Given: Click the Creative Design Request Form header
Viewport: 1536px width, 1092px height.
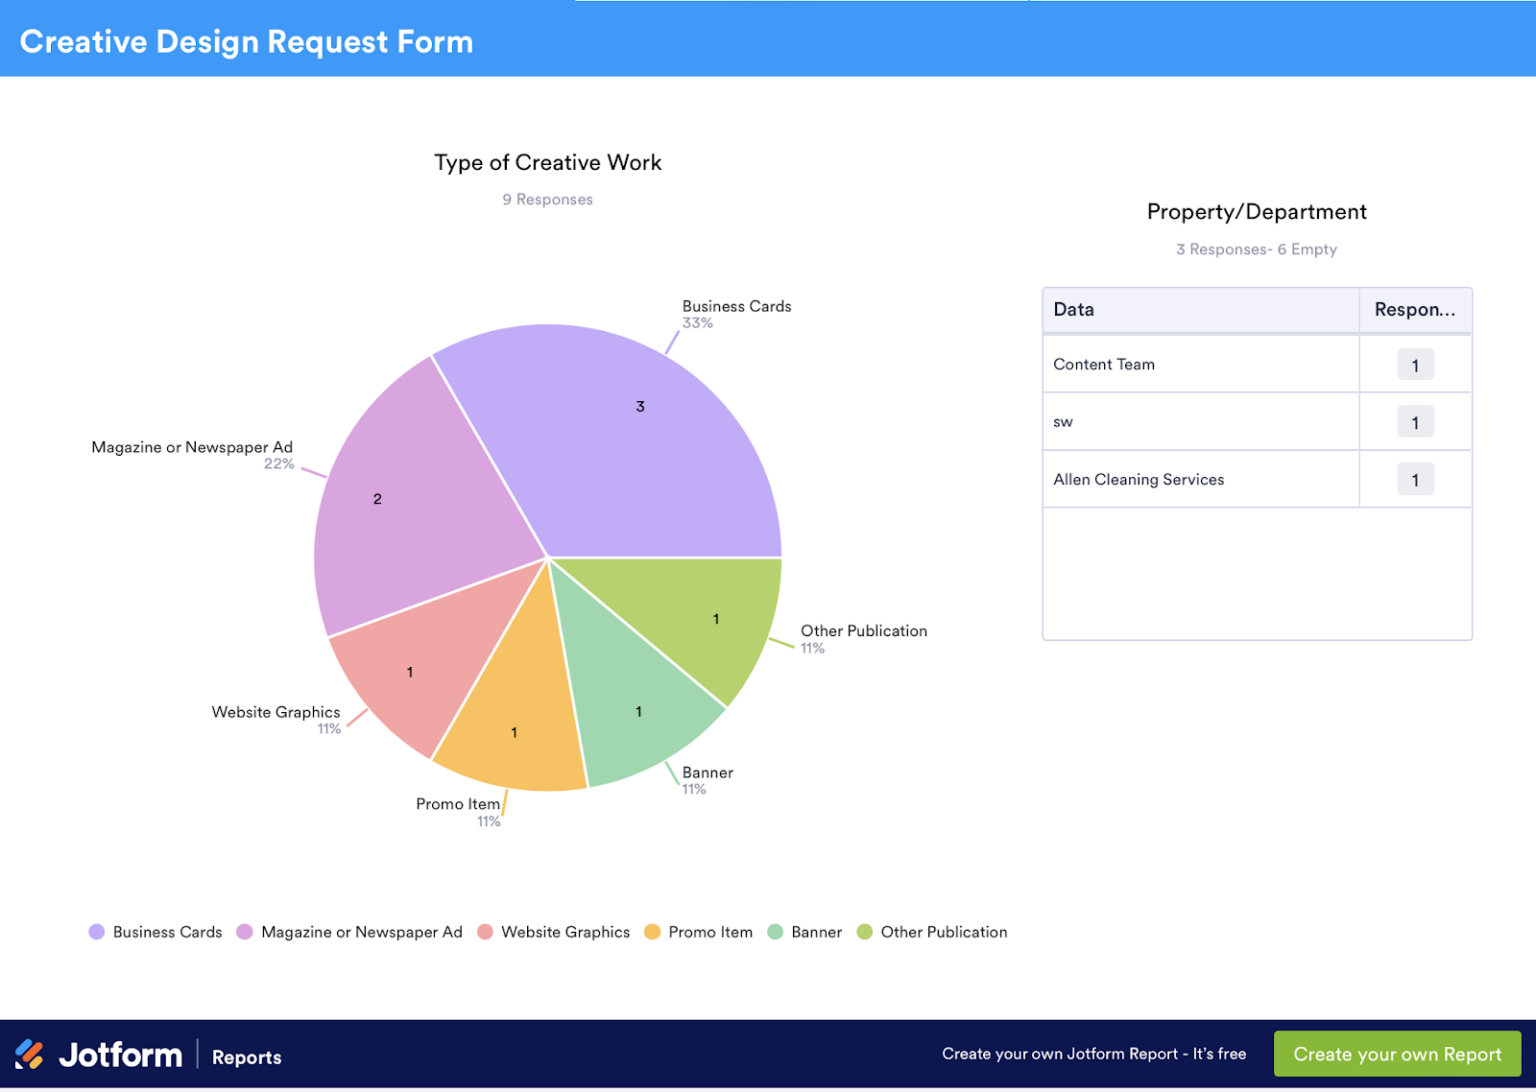Looking at the screenshot, I should coord(246,41).
